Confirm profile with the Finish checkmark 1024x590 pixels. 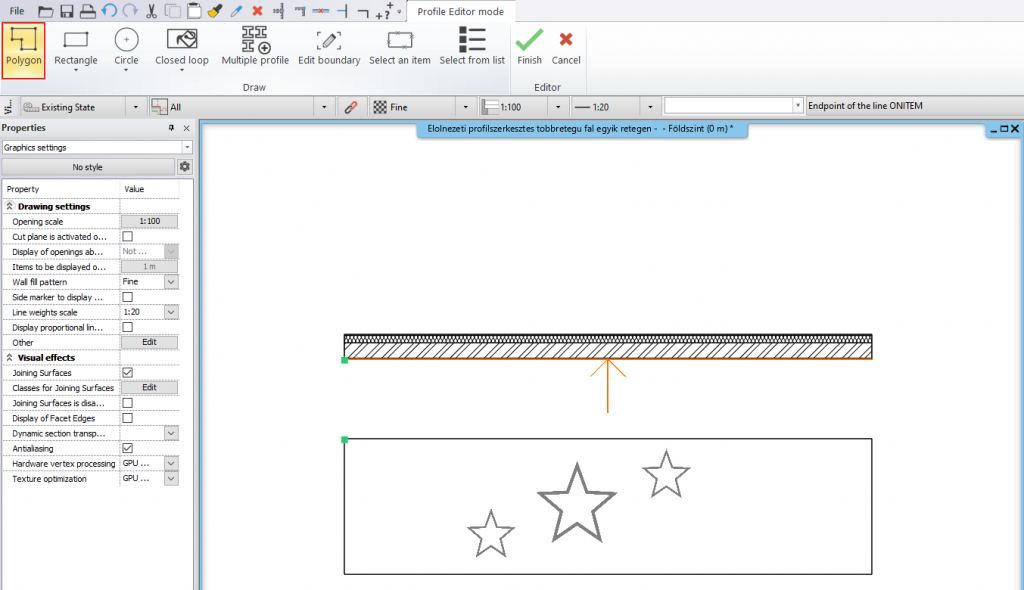point(529,47)
